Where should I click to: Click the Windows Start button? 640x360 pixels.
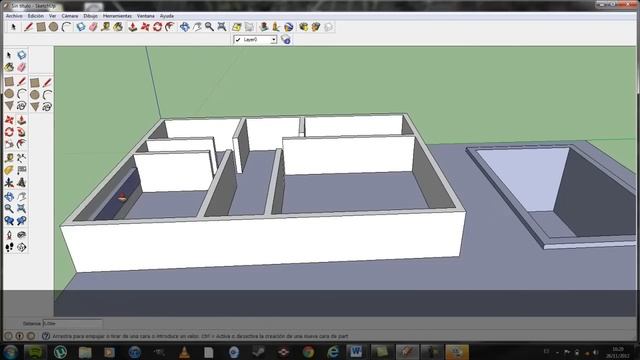click(10, 352)
